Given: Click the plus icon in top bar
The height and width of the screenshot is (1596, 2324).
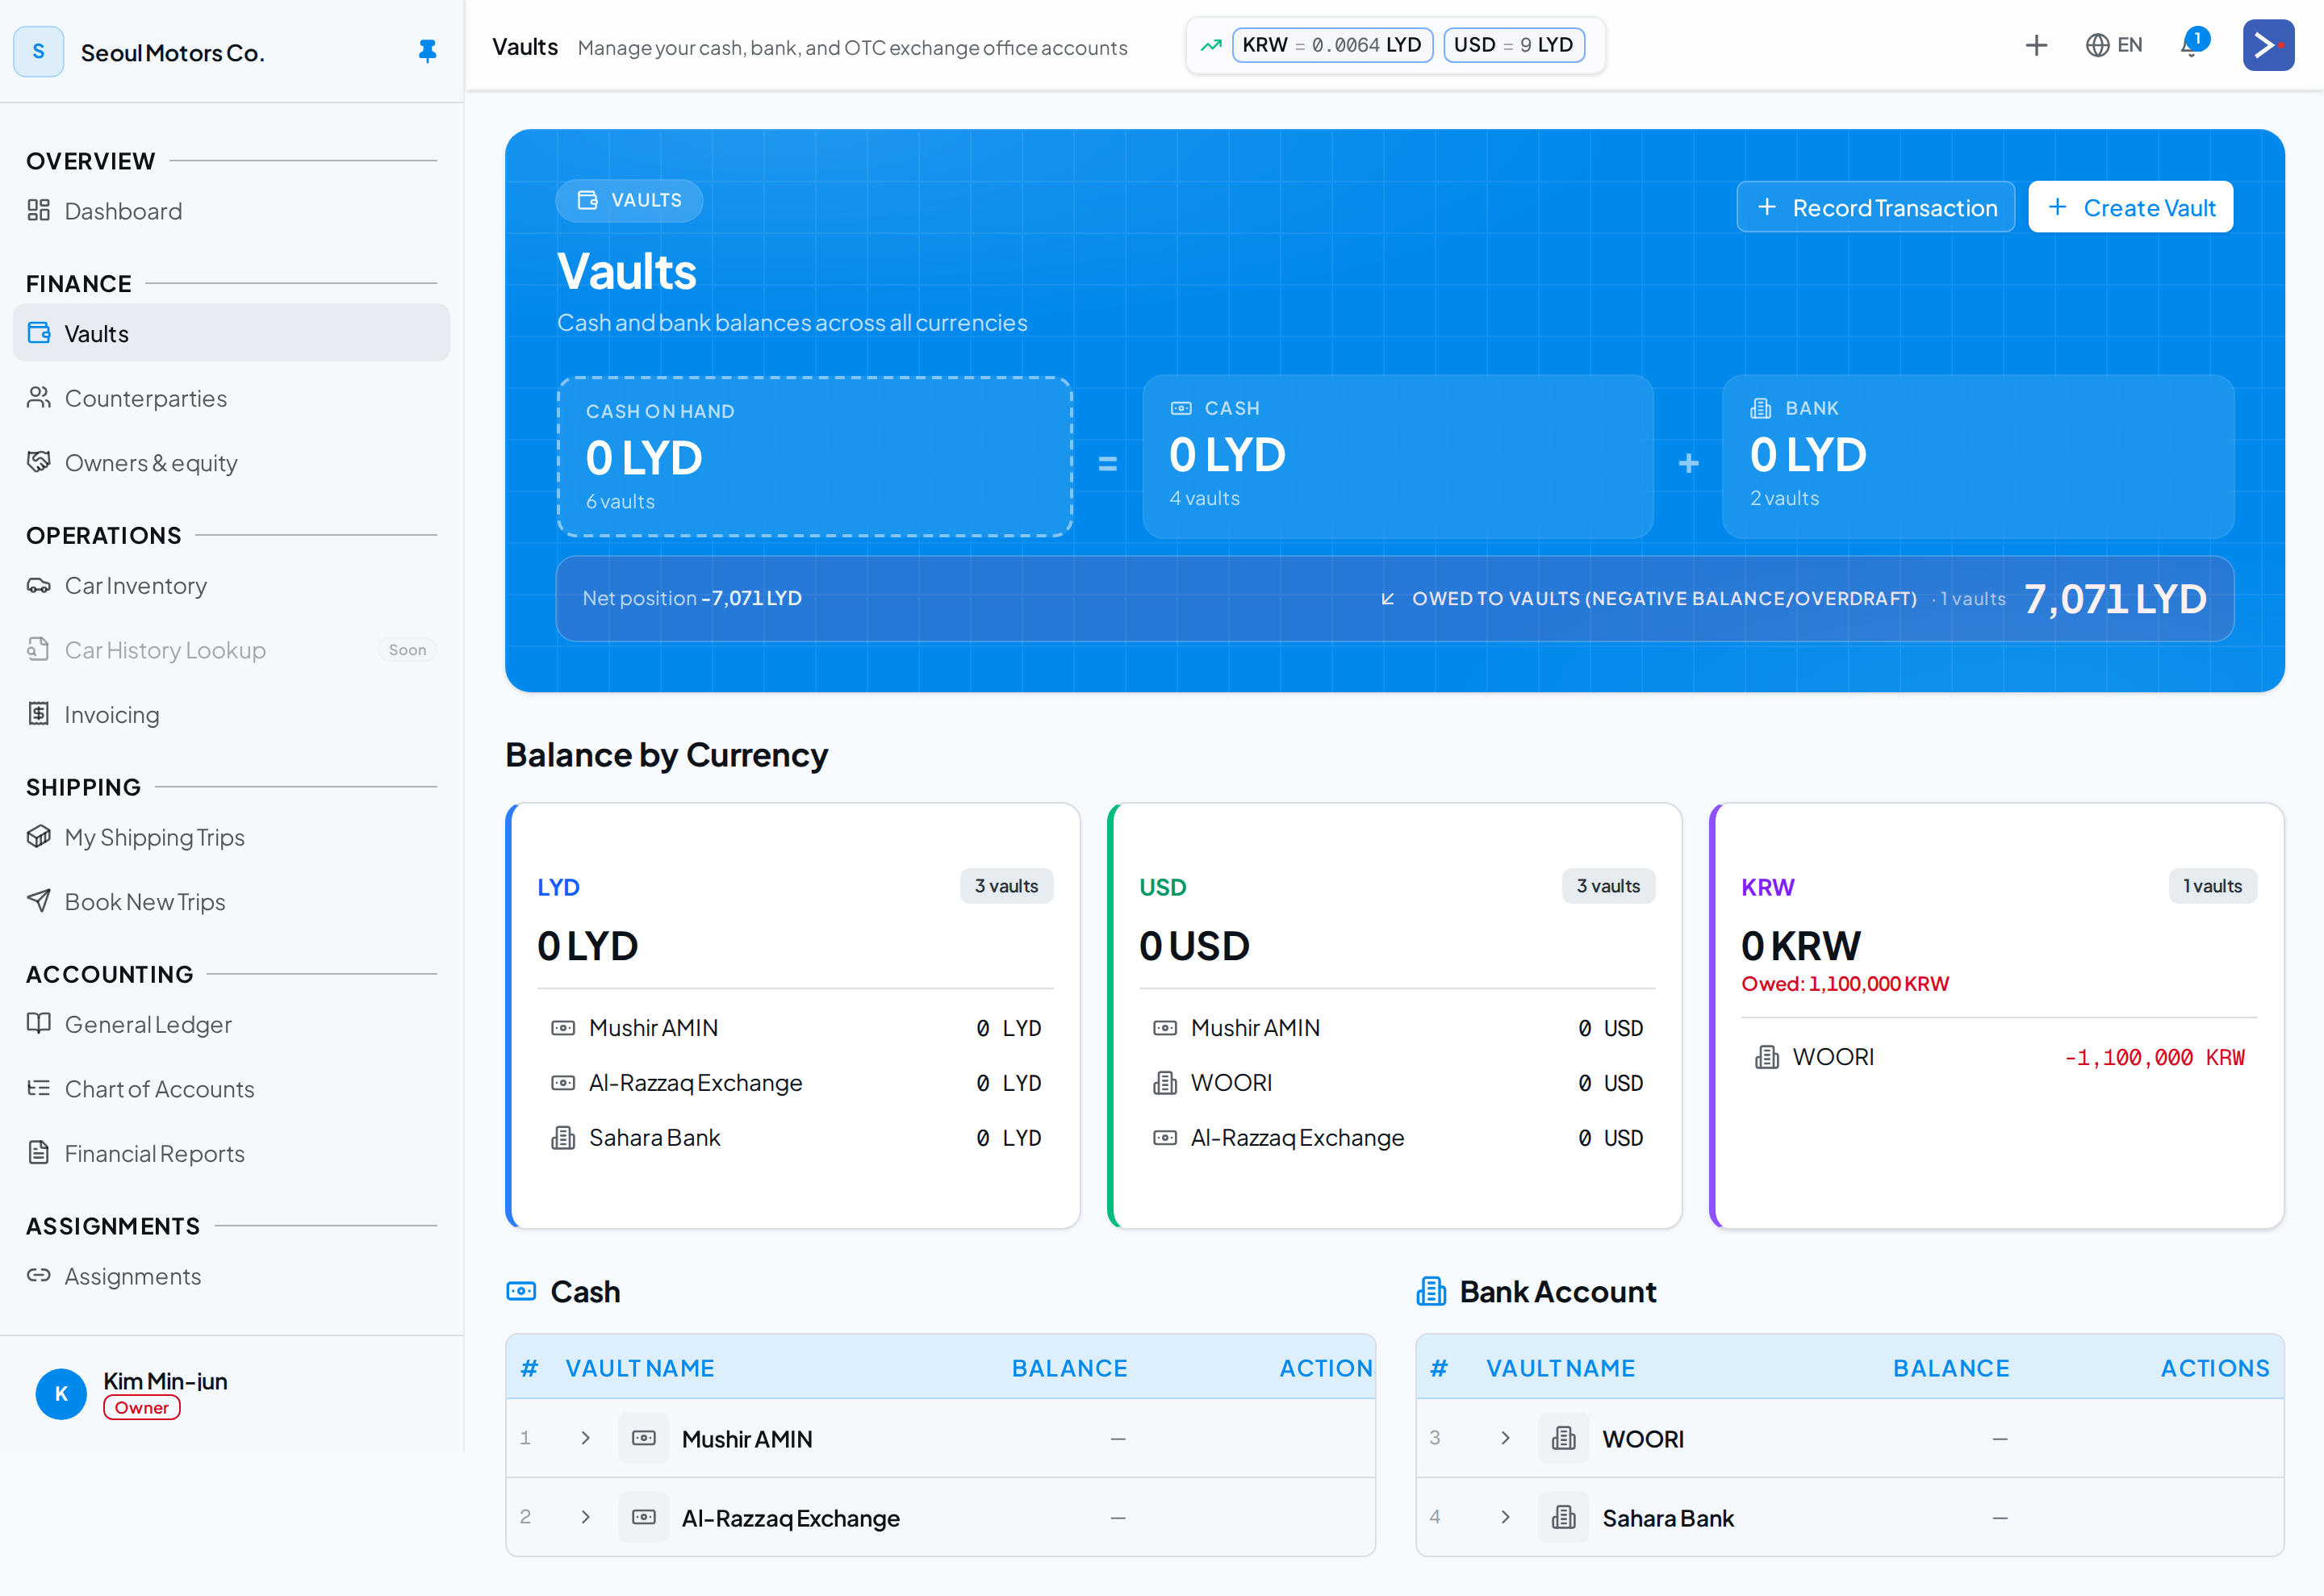Looking at the screenshot, I should coord(2036,45).
